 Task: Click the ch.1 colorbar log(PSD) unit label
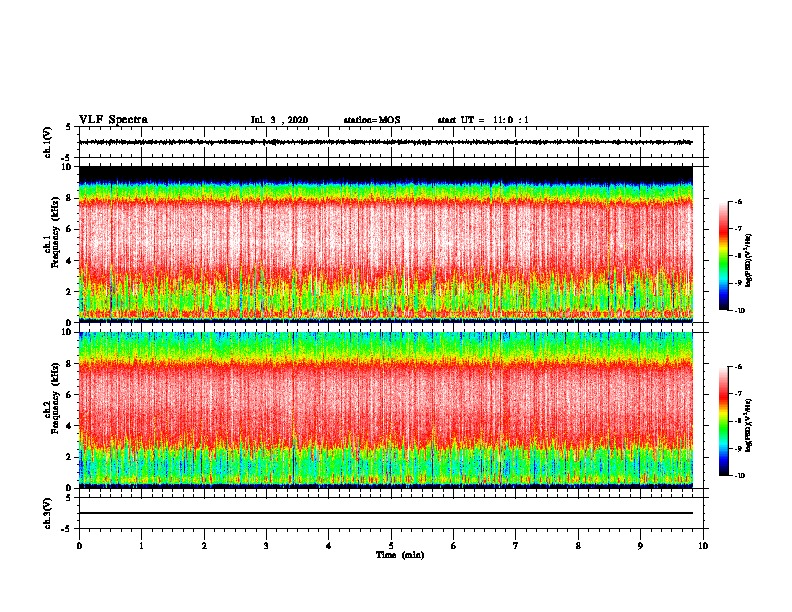[749, 261]
